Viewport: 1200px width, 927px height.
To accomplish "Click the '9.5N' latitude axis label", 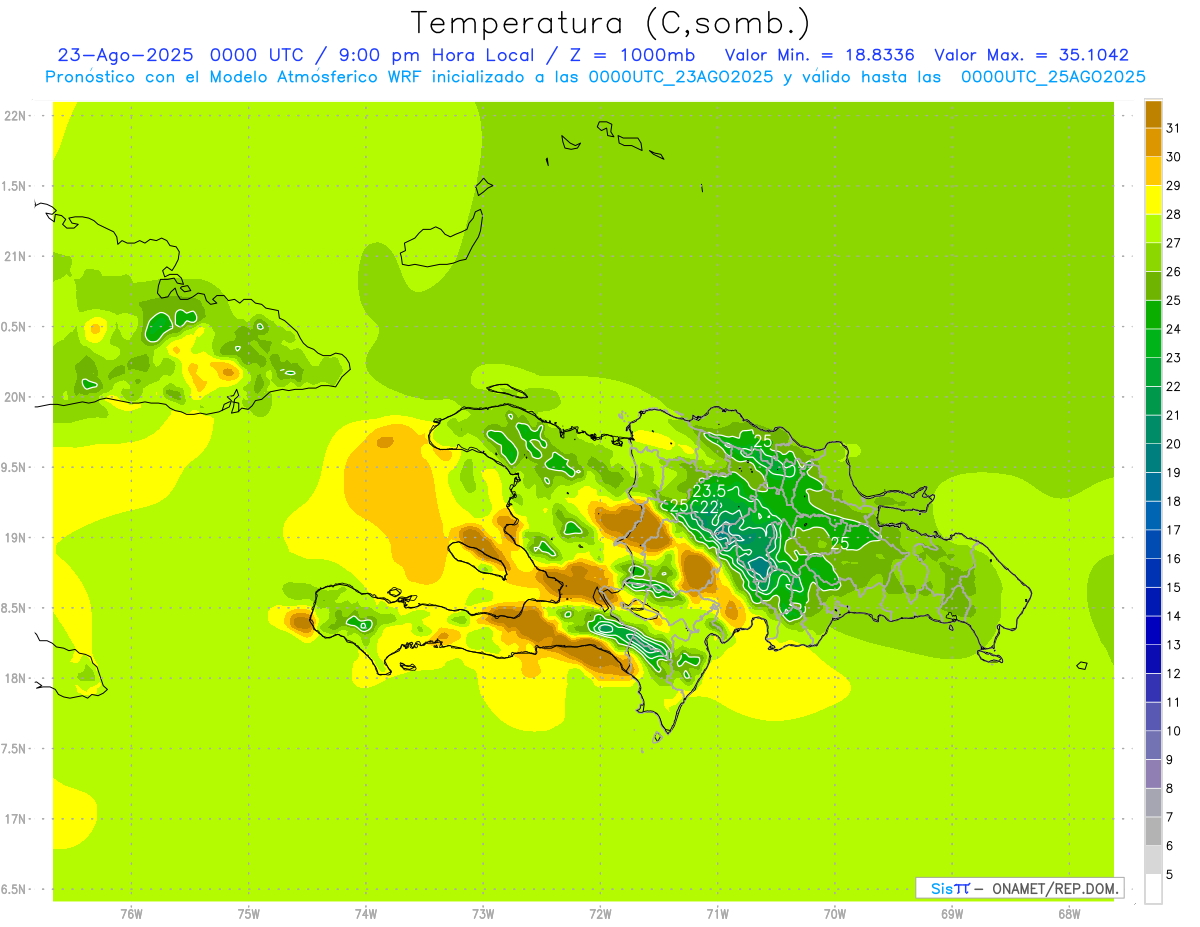I will click(15, 467).
